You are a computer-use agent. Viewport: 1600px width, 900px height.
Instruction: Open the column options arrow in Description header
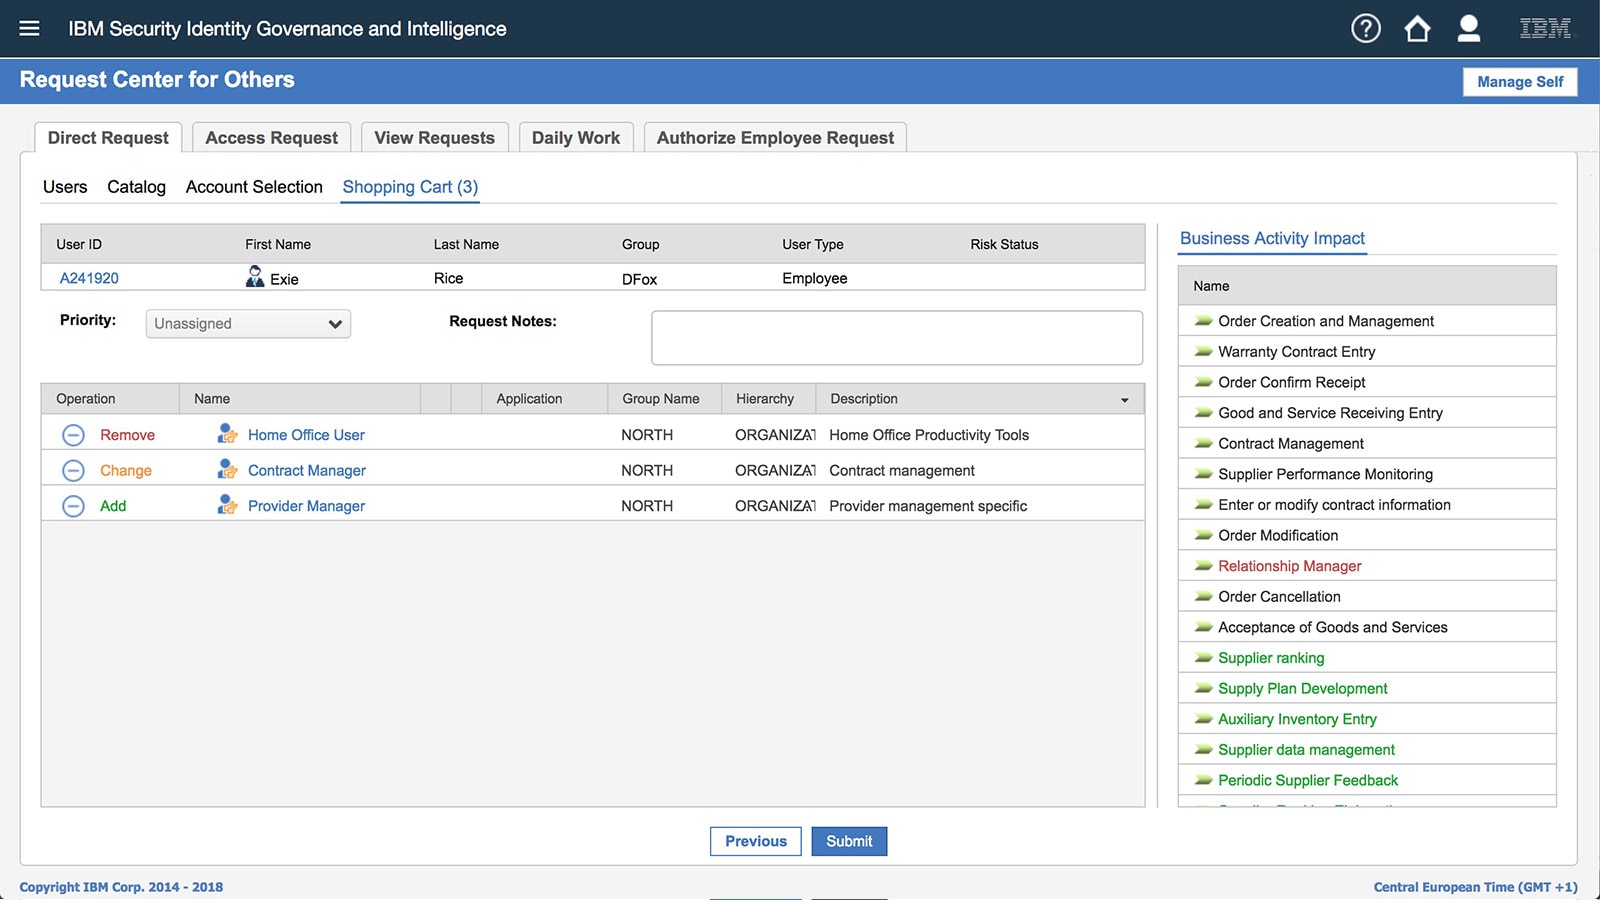(x=1125, y=400)
